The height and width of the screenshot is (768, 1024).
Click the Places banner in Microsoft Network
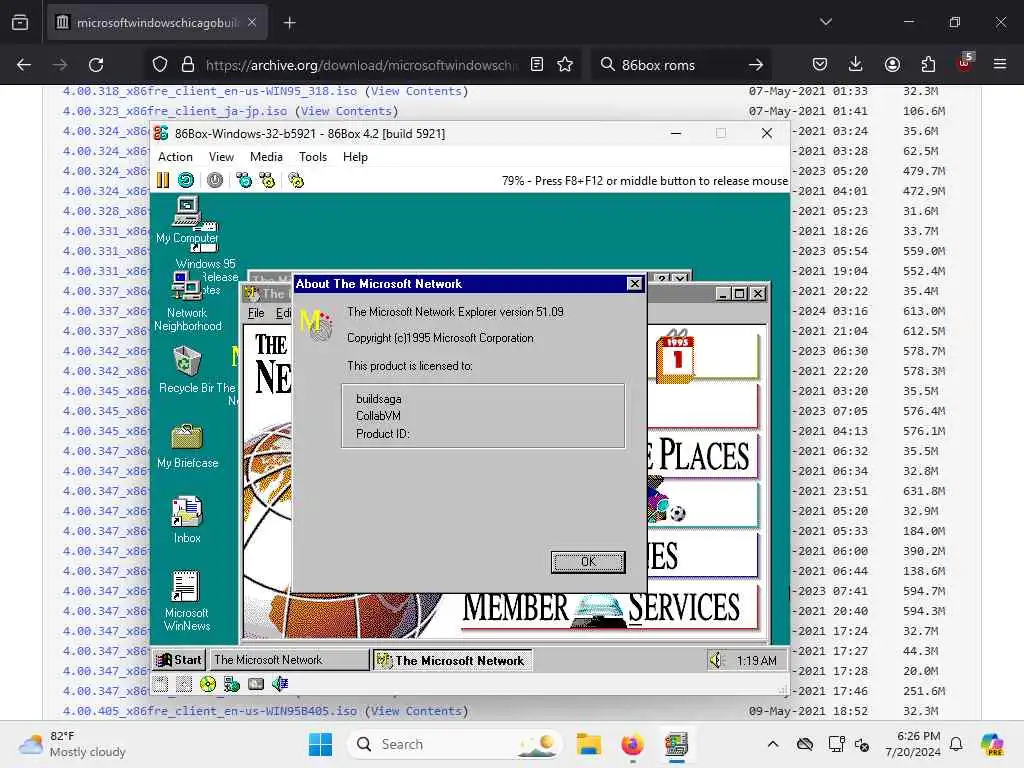(x=704, y=455)
